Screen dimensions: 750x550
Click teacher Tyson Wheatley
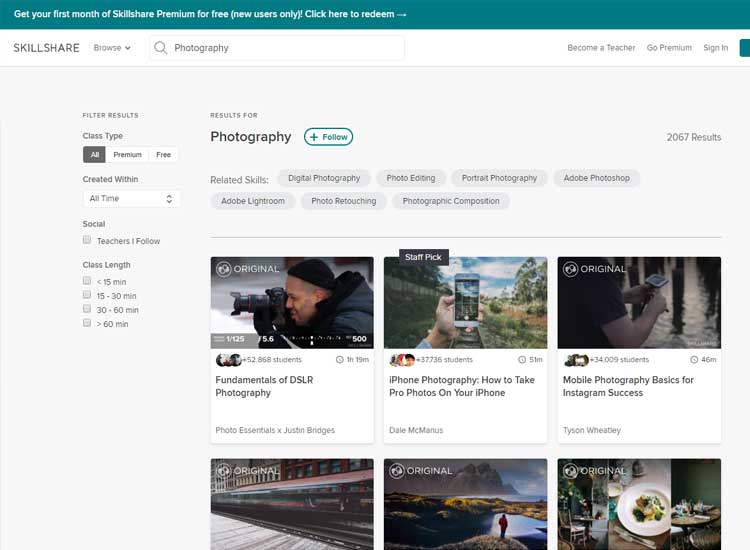(x=592, y=430)
